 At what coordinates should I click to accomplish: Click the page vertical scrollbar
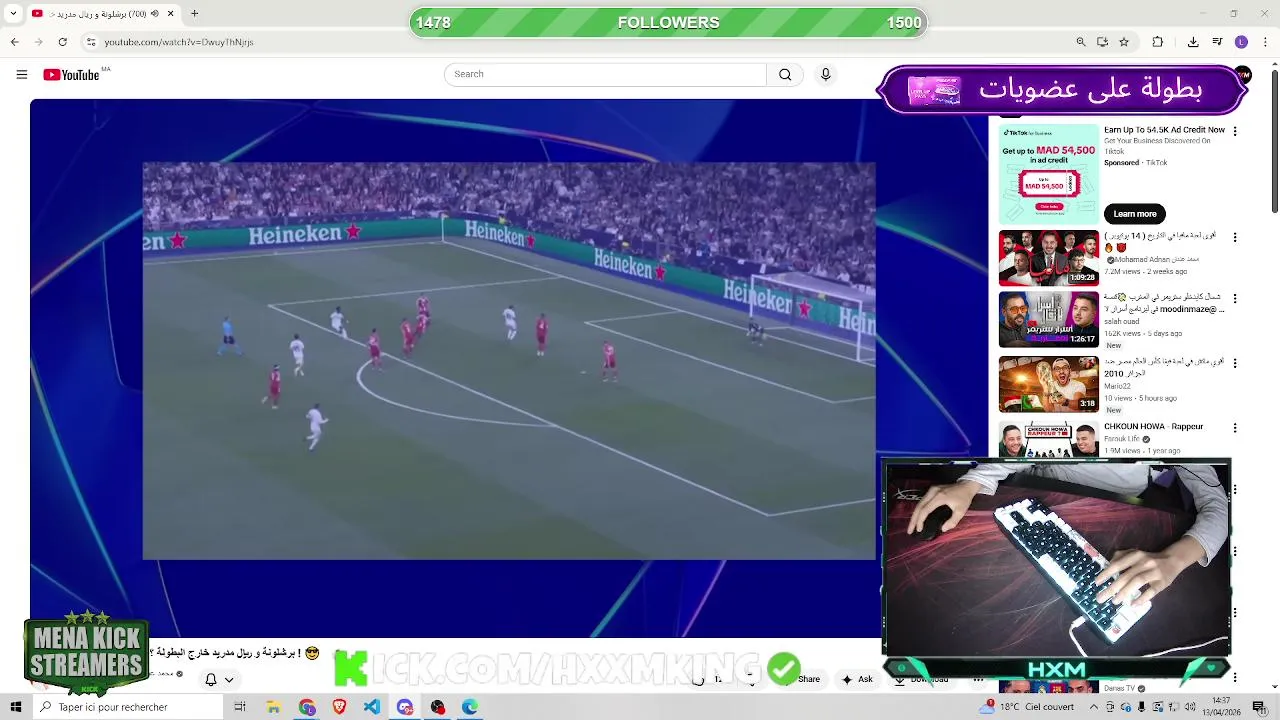tap(1274, 140)
